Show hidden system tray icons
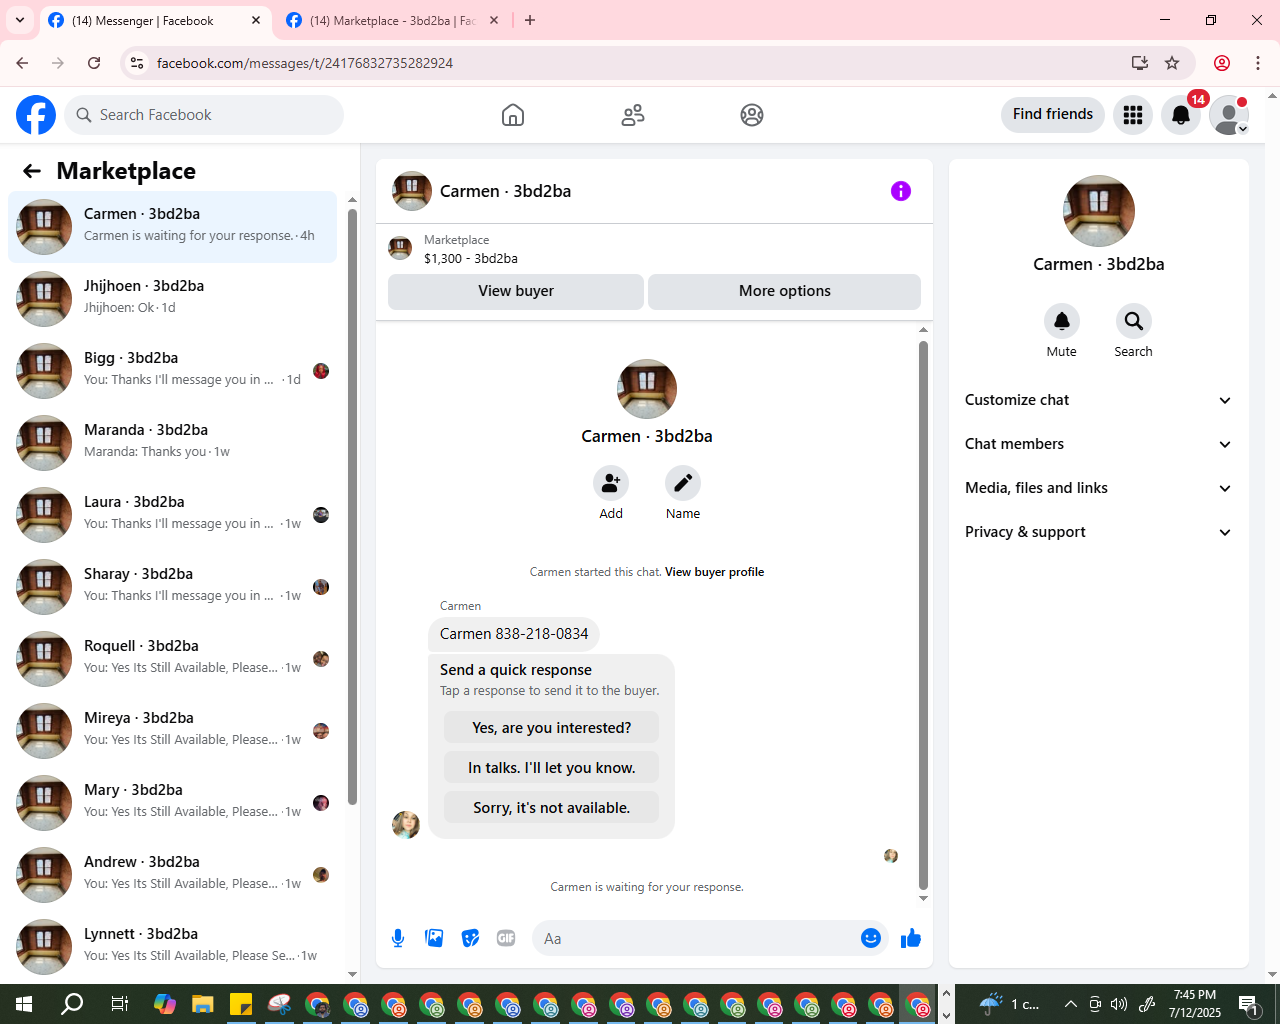This screenshot has width=1280, height=1024. (1071, 1004)
